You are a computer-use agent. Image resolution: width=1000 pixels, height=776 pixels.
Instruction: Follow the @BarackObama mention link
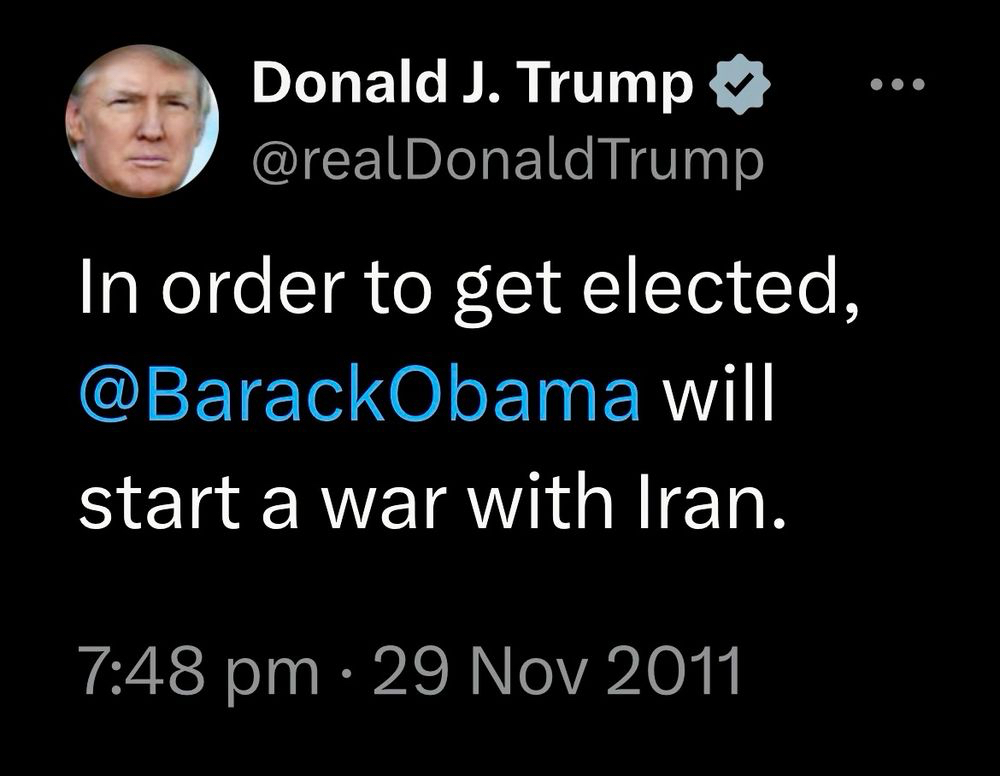pos(359,396)
